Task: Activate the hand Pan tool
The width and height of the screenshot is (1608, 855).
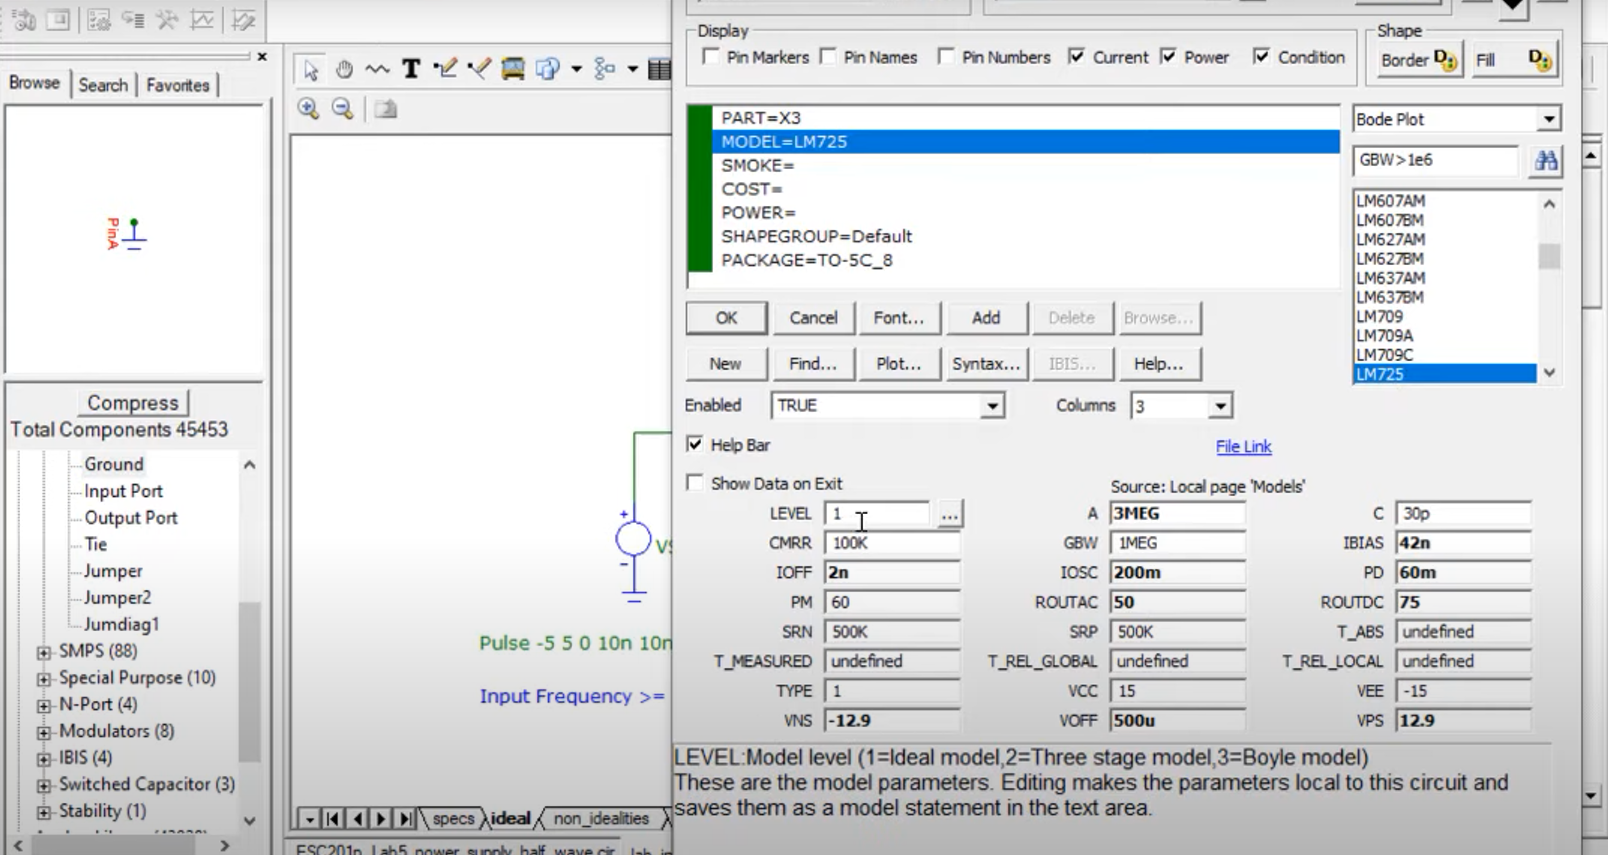Action: click(344, 69)
